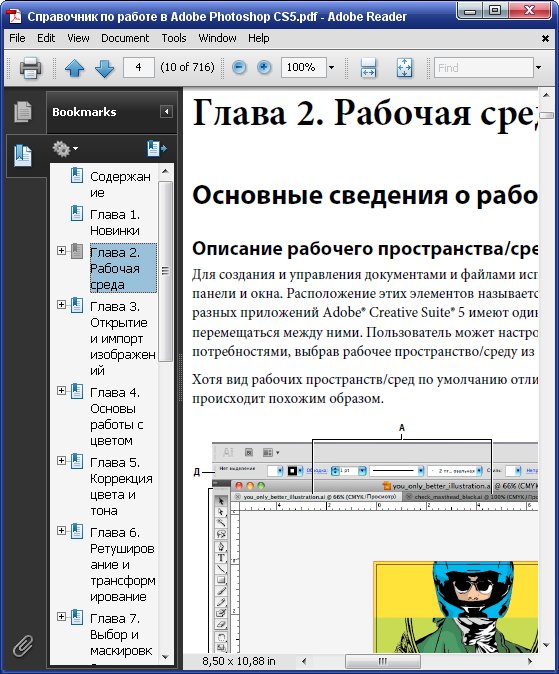The width and height of the screenshot is (559, 674).
Task: Click bookmark icon next to Глава 5
Action: (77, 461)
